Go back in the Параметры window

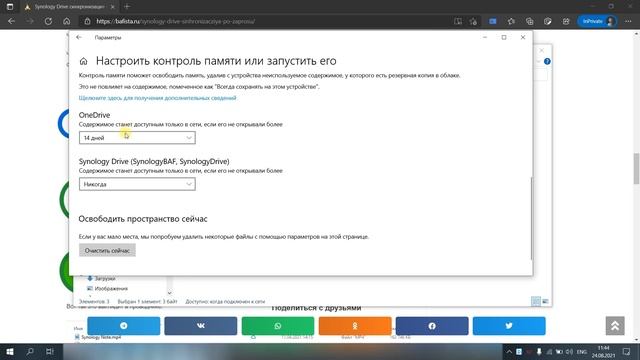pyautogui.click(x=79, y=37)
